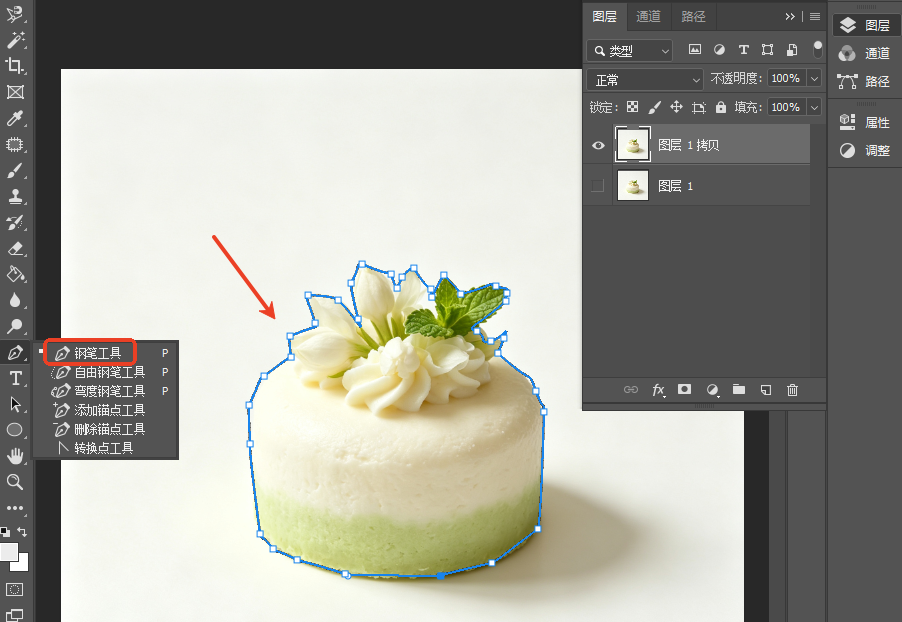Viewport: 902px width, 622px height.
Task: Select the Clone Stamp tool
Action: pyautogui.click(x=15, y=196)
